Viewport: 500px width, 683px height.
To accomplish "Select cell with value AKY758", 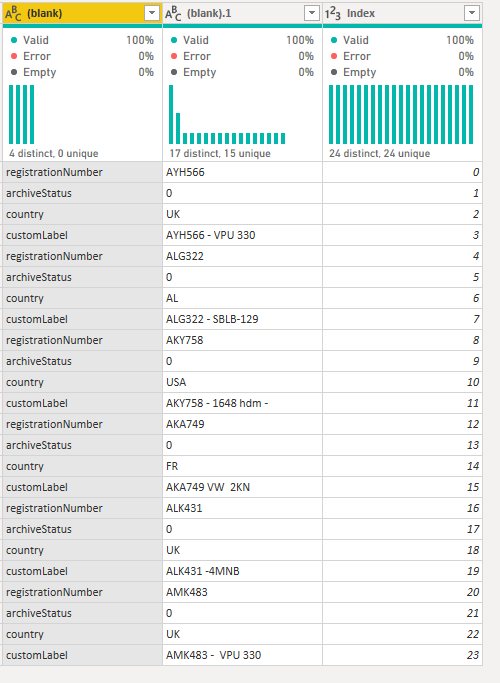I will [242, 340].
